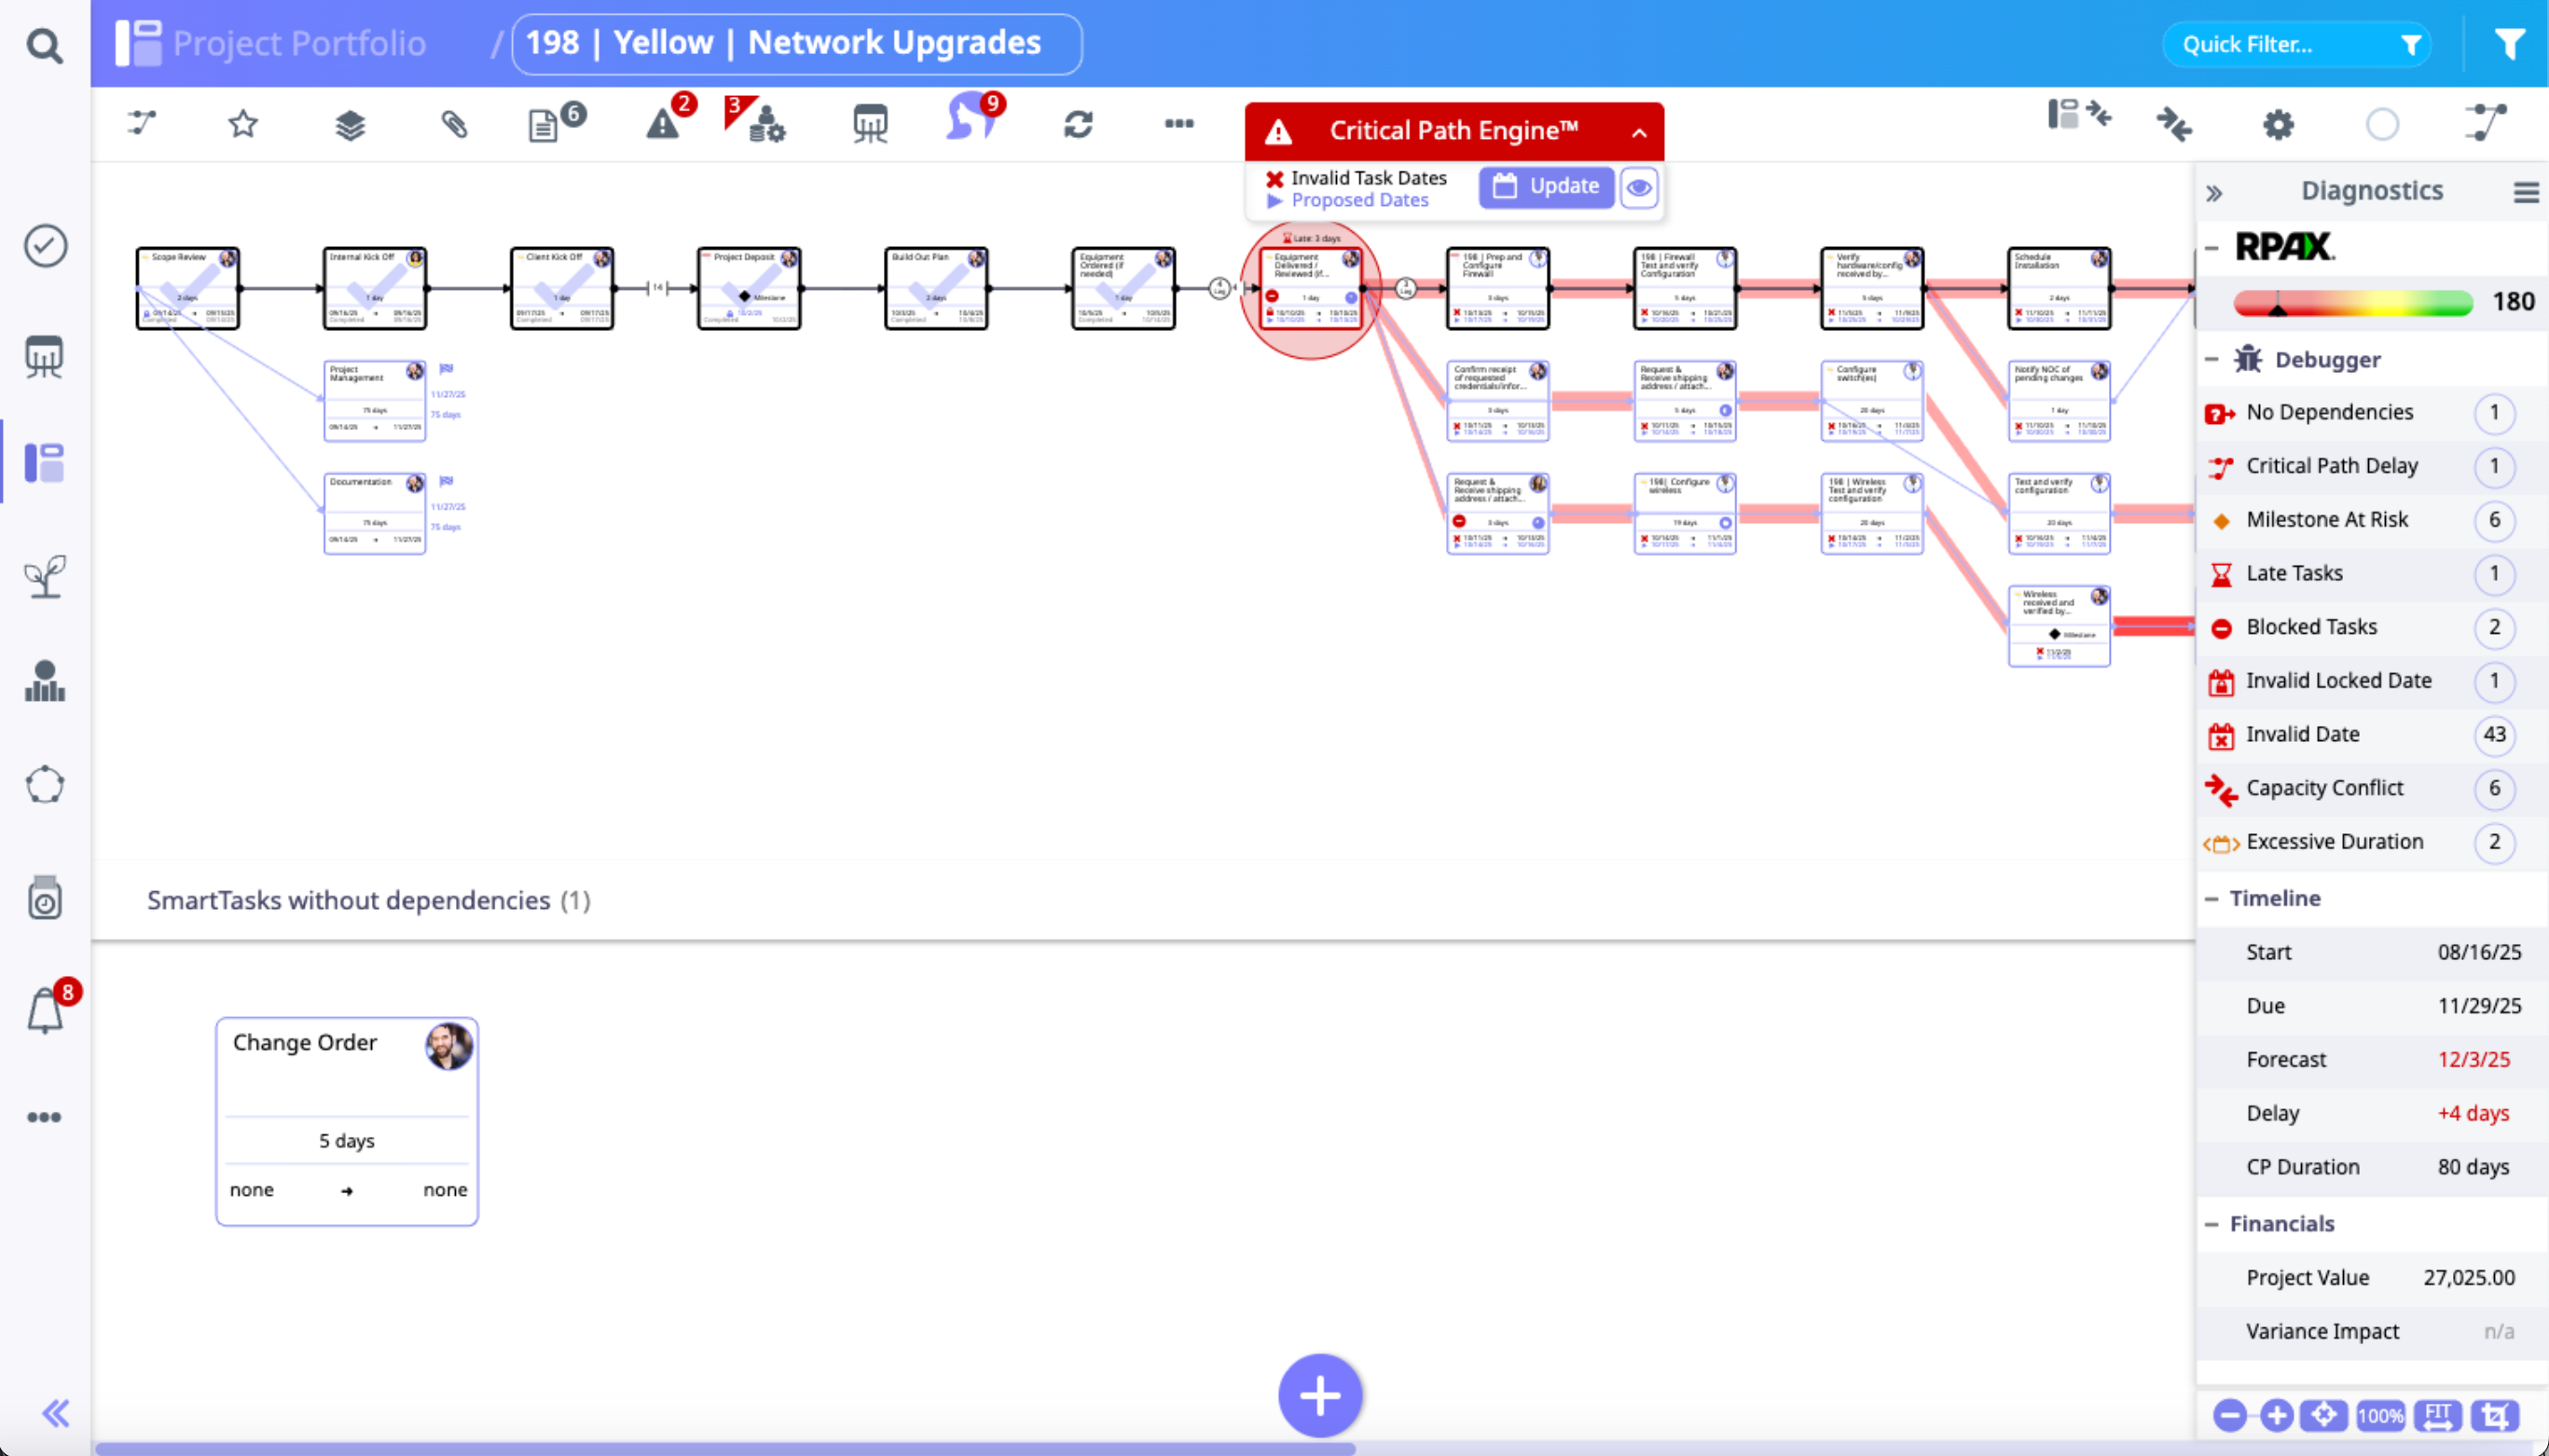Click the Project Portfolio breadcrumb link
Screen dimensions: 2549x1456
pos(298,43)
